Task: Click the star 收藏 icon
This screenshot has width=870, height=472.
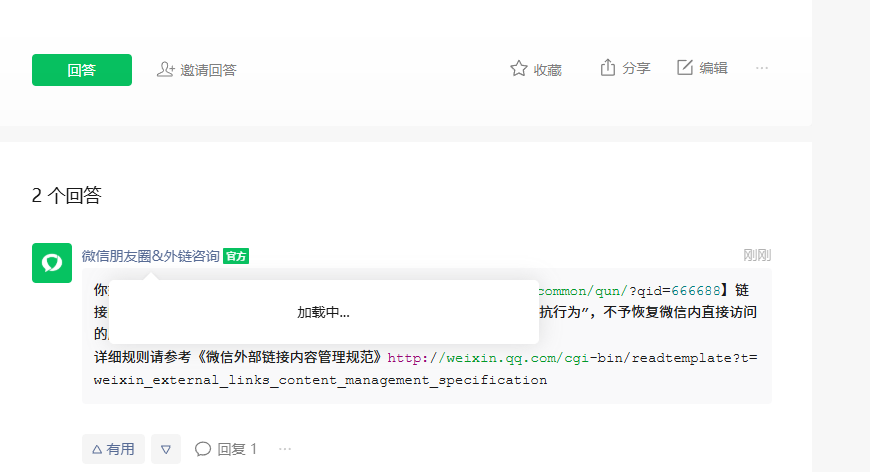Action: tap(519, 69)
